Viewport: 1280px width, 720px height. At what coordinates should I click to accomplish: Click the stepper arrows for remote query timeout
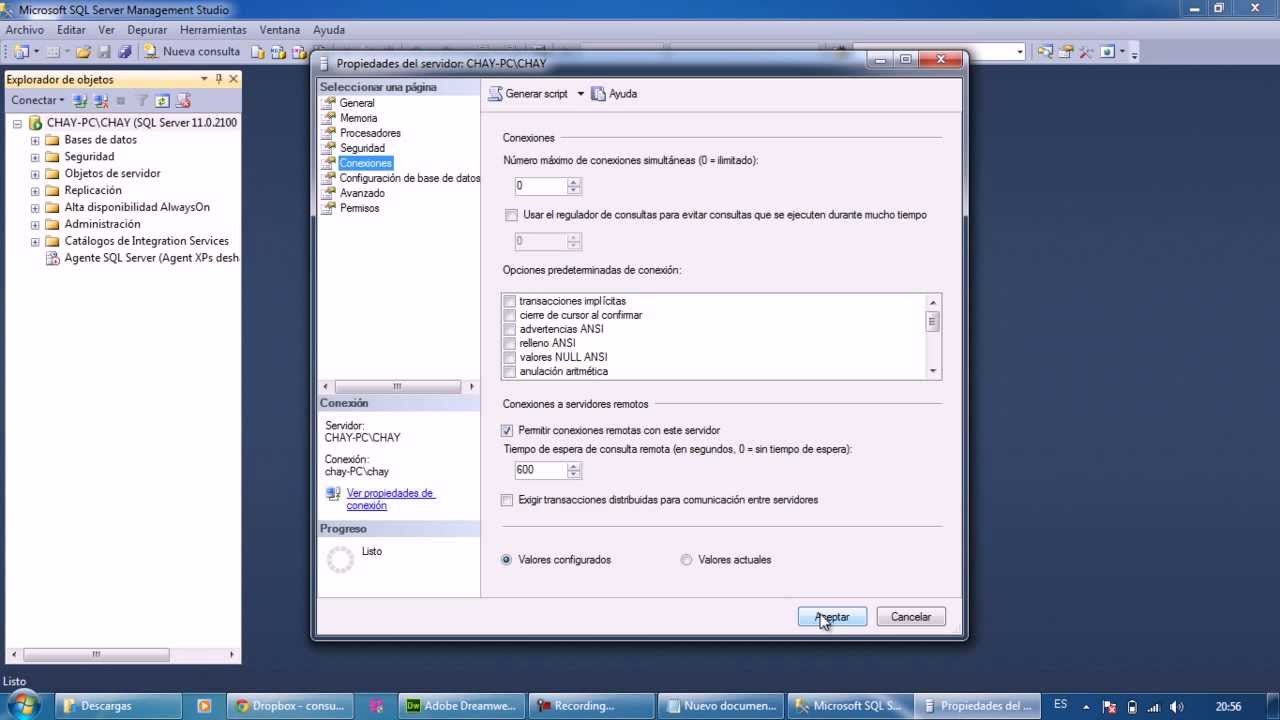point(574,470)
